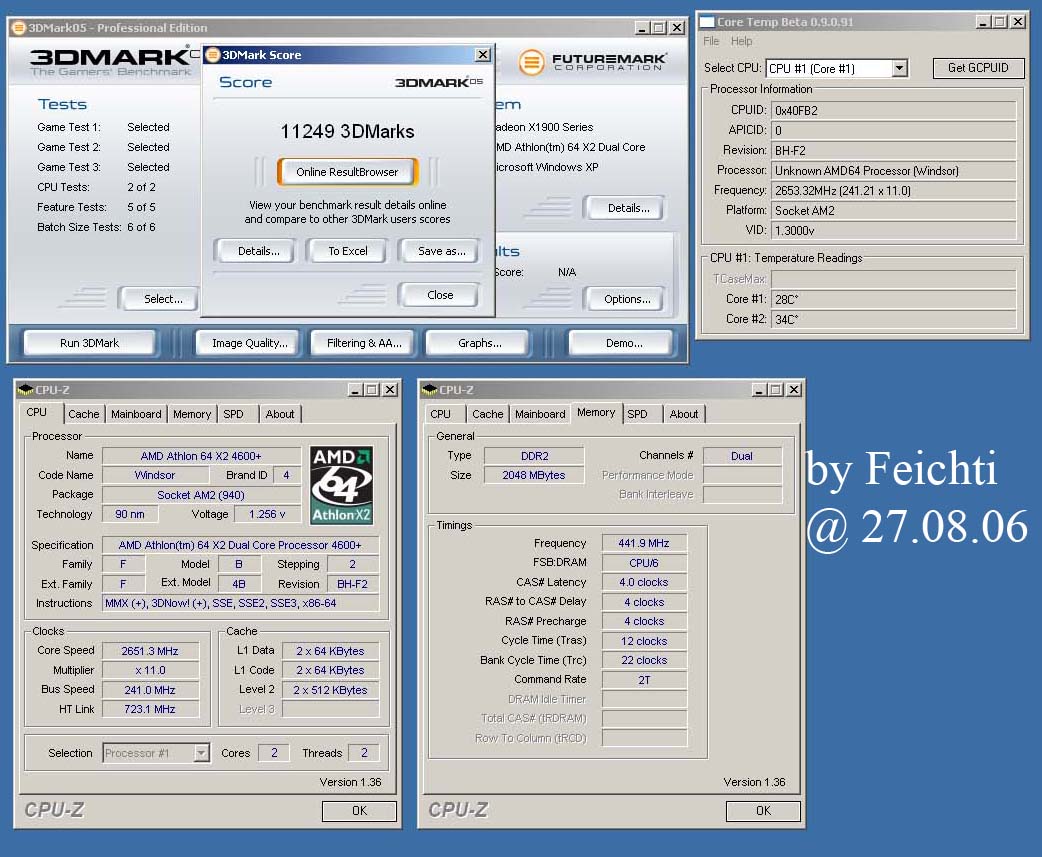Switch to Mainboard tab in left CPU-Z
Image resolution: width=1042 pixels, height=857 pixels.
click(x=136, y=414)
